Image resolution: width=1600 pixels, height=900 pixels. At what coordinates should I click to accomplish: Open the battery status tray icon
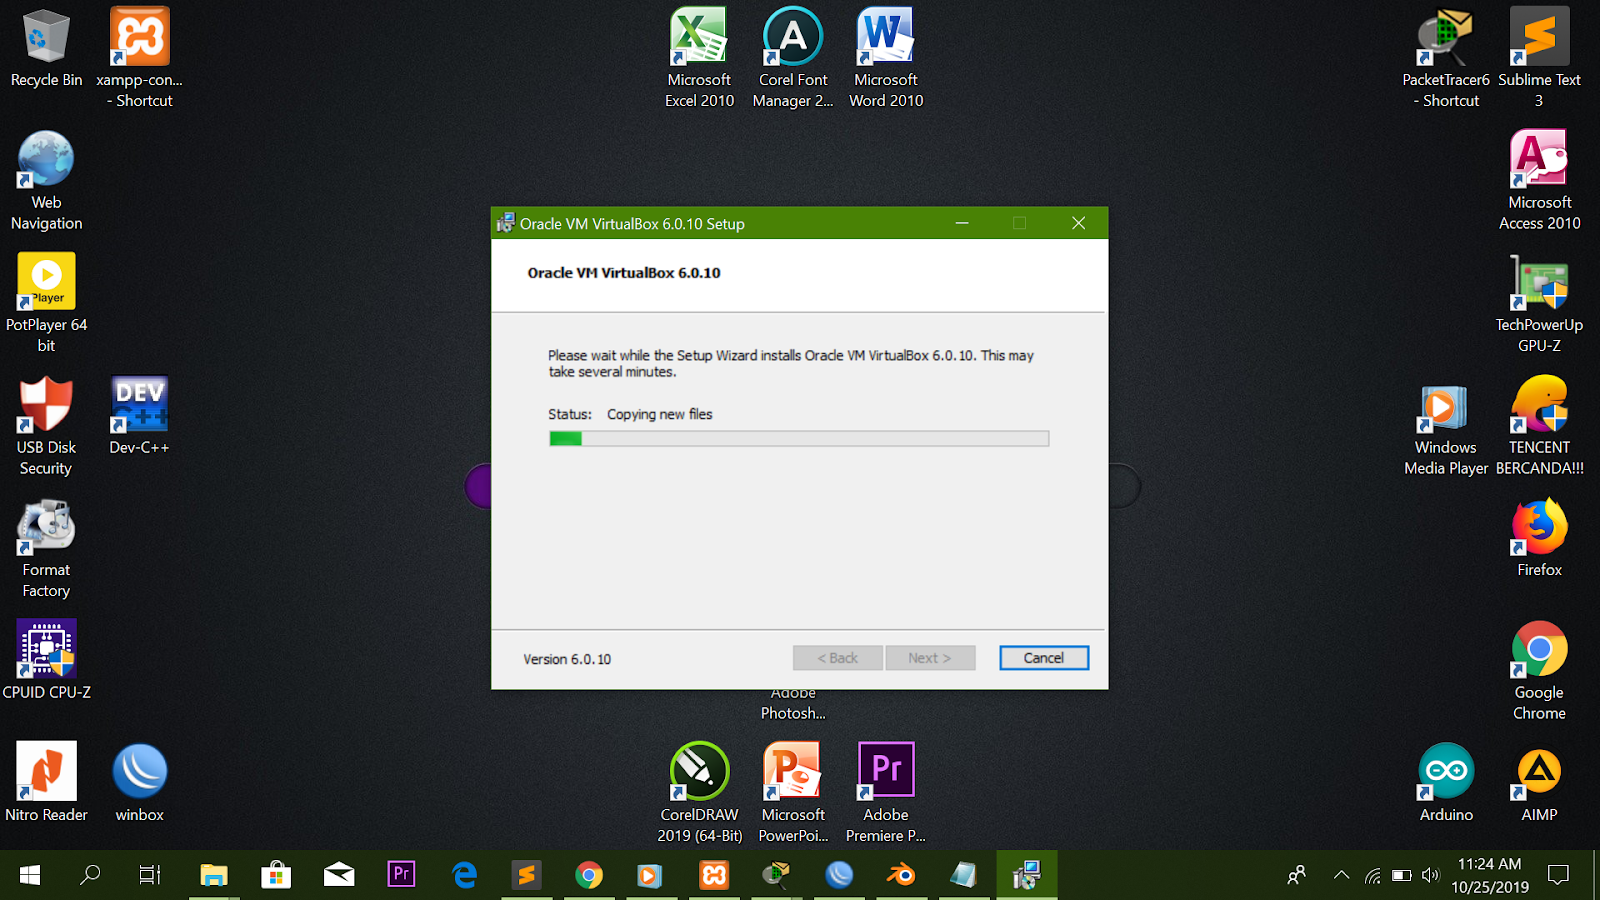pos(1402,876)
